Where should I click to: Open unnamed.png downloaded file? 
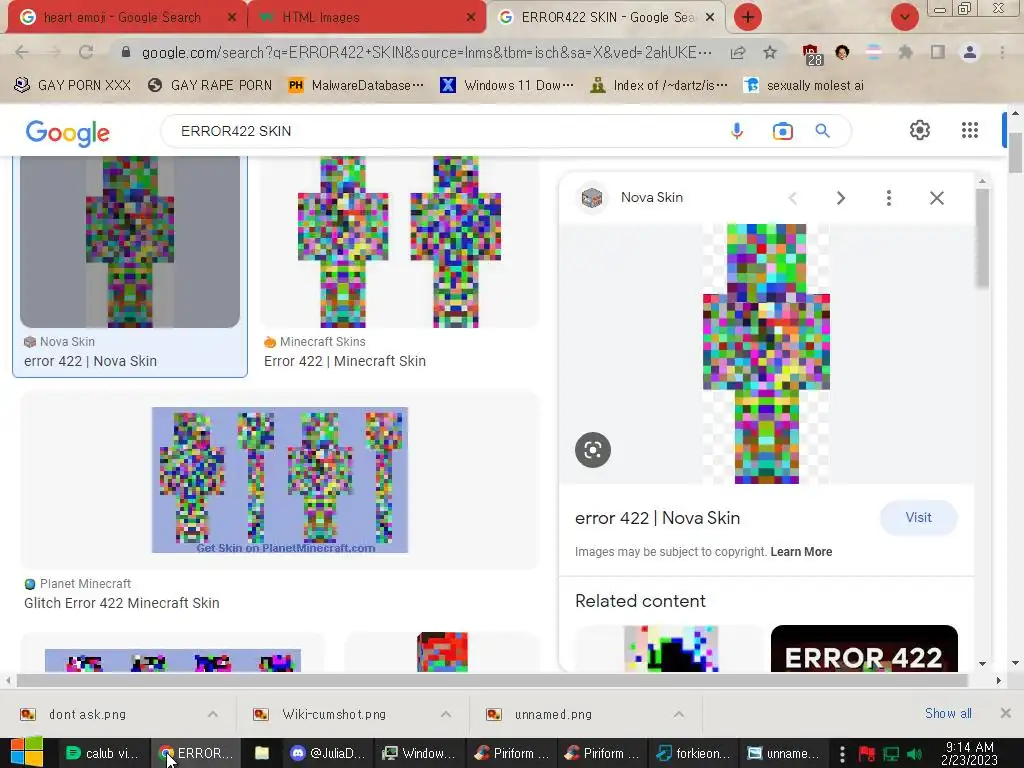pos(553,714)
